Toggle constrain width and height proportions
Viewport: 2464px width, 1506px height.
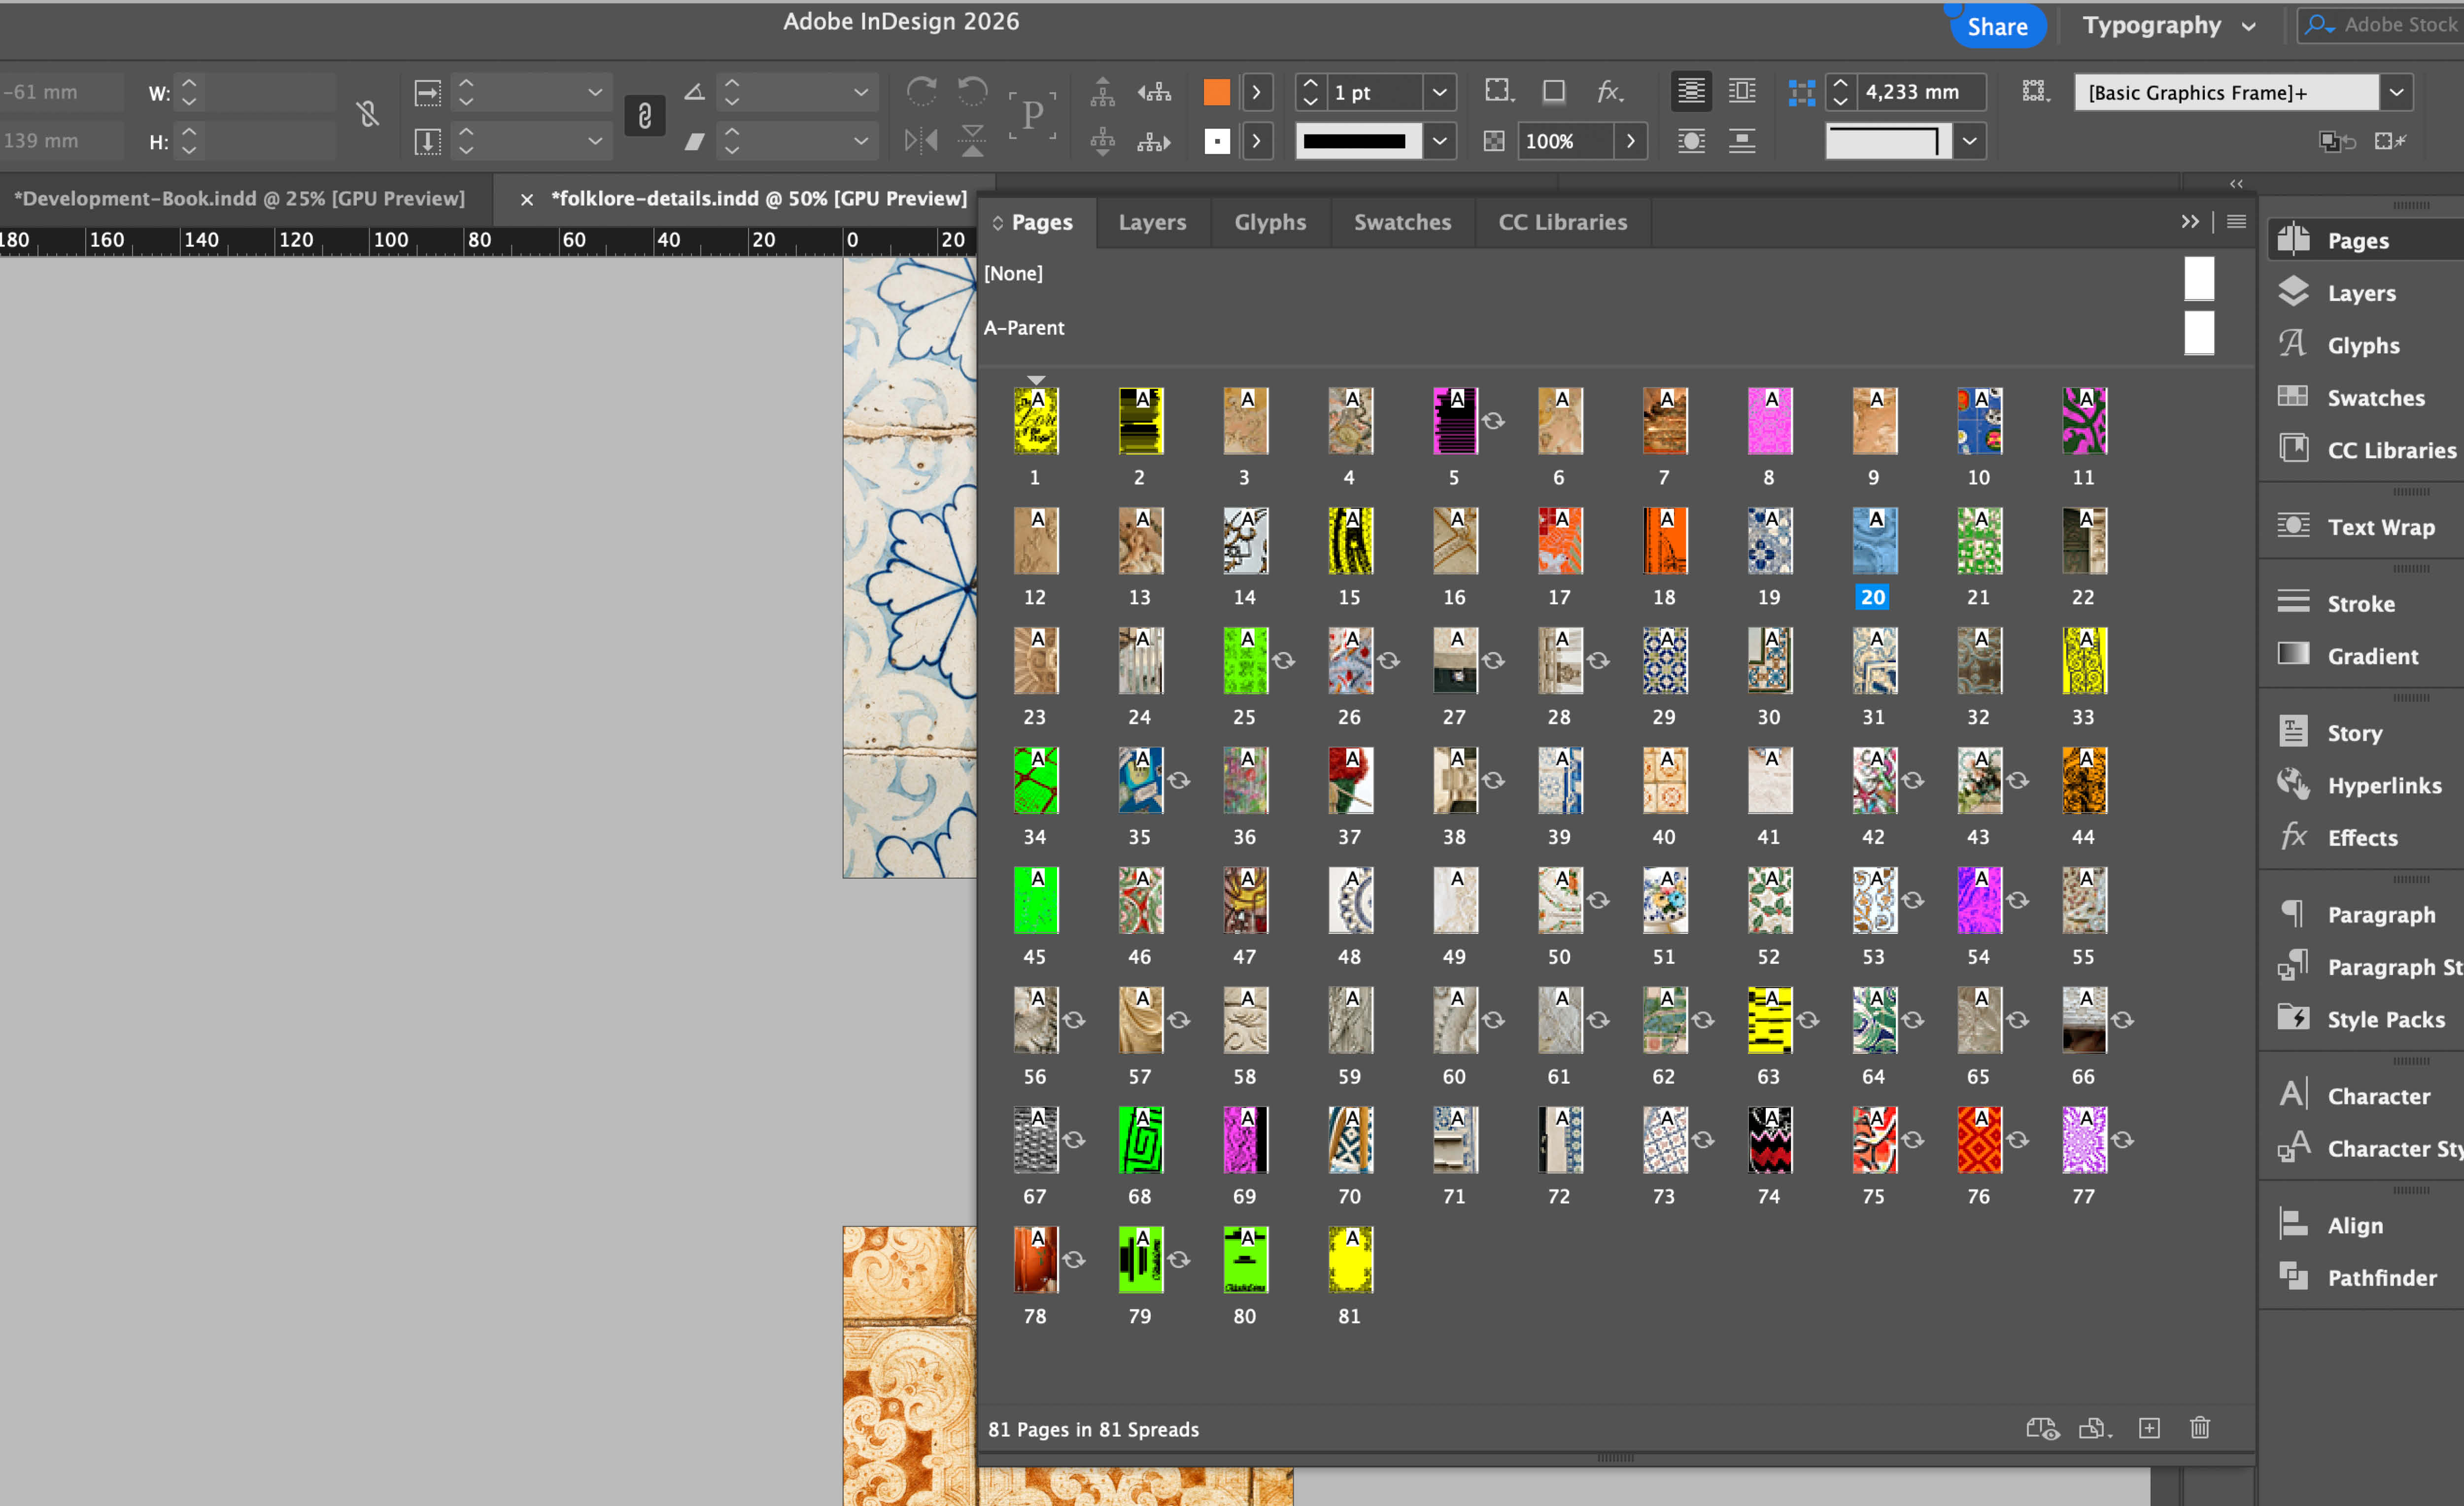pos(367,115)
